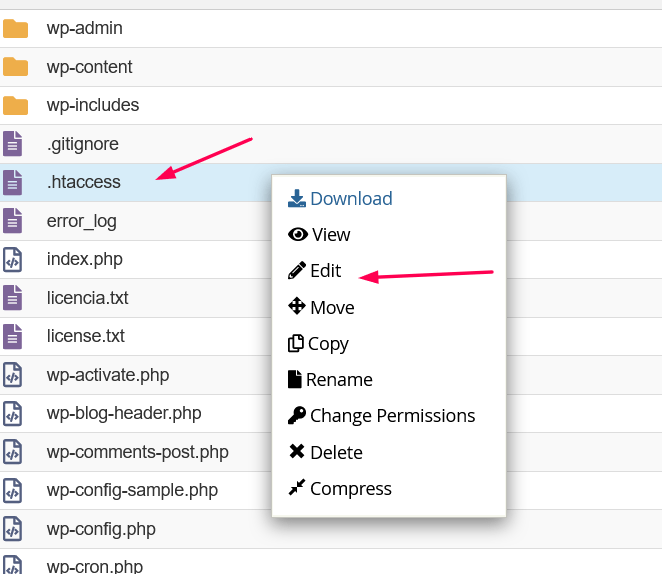Click the wp-config-sample.php code file icon
This screenshot has width=662, height=574.
click(12, 490)
